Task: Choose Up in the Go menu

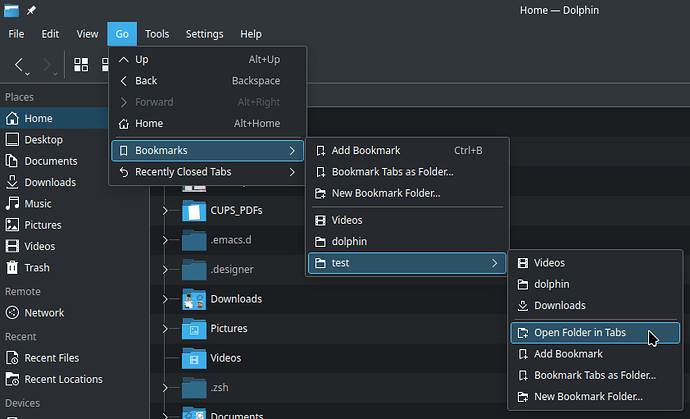Action: point(207,59)
